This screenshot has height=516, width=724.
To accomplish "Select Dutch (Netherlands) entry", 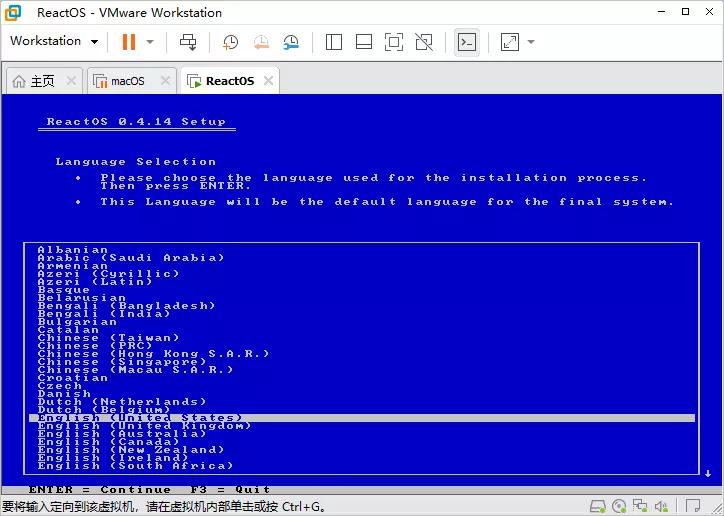I will point(122,402).
